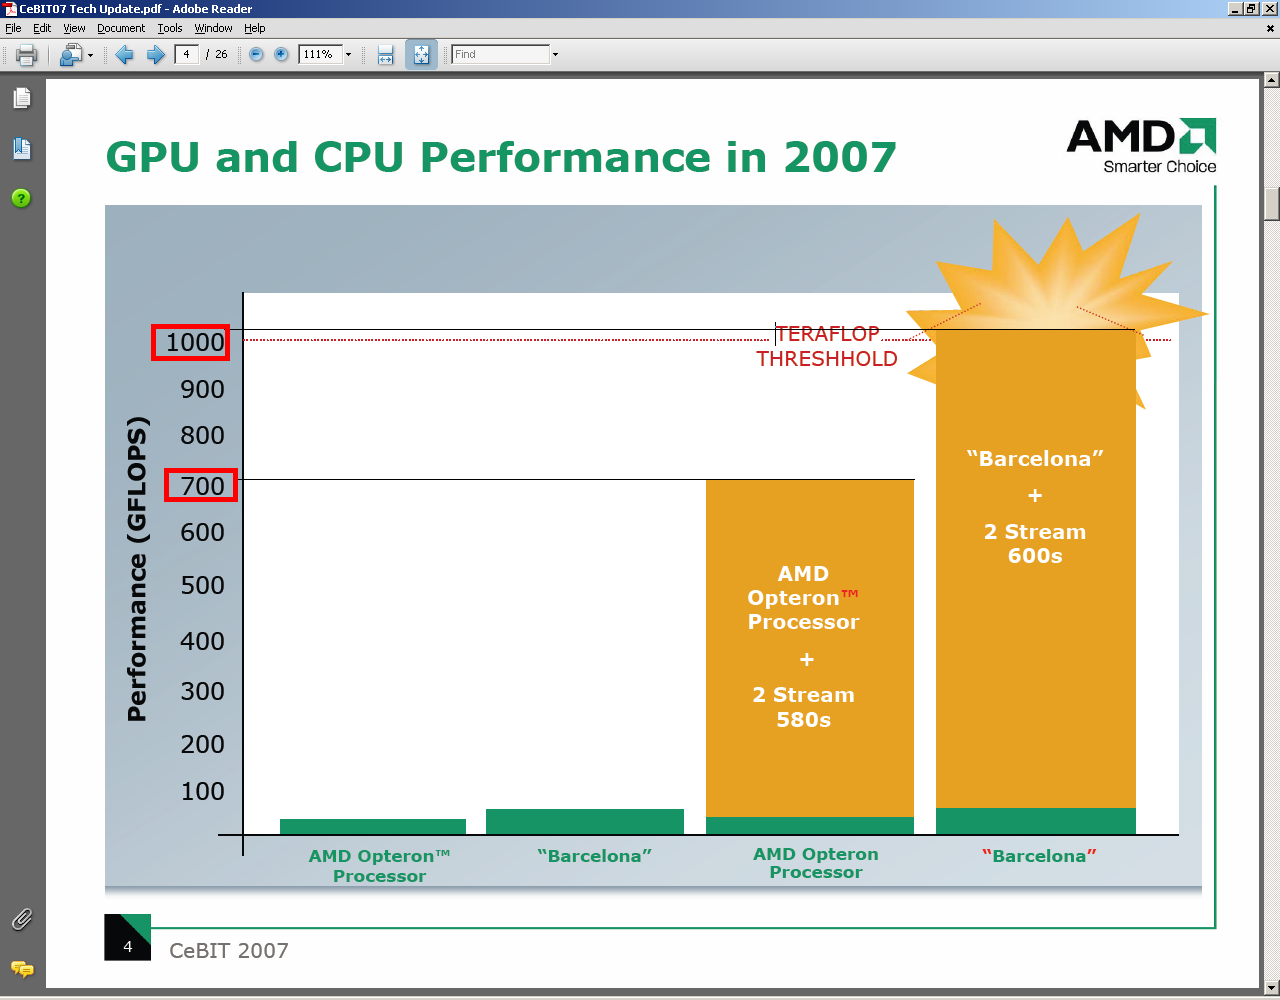Click the first 'AMD Opteron™ Processor' x-axis label
Screen dimensions: 1280x1000
379,866
